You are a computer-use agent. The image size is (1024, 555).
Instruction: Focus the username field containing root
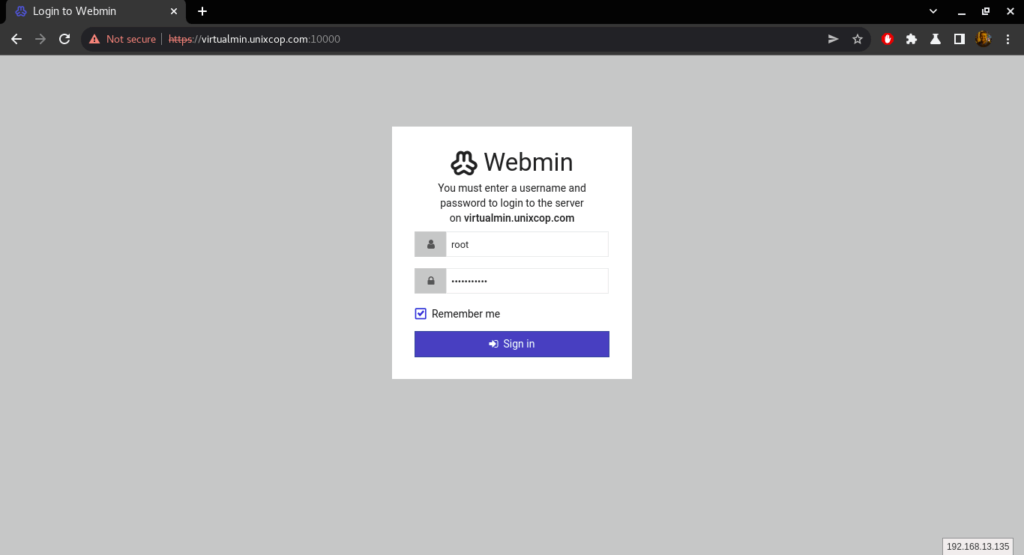pos(527,244)
